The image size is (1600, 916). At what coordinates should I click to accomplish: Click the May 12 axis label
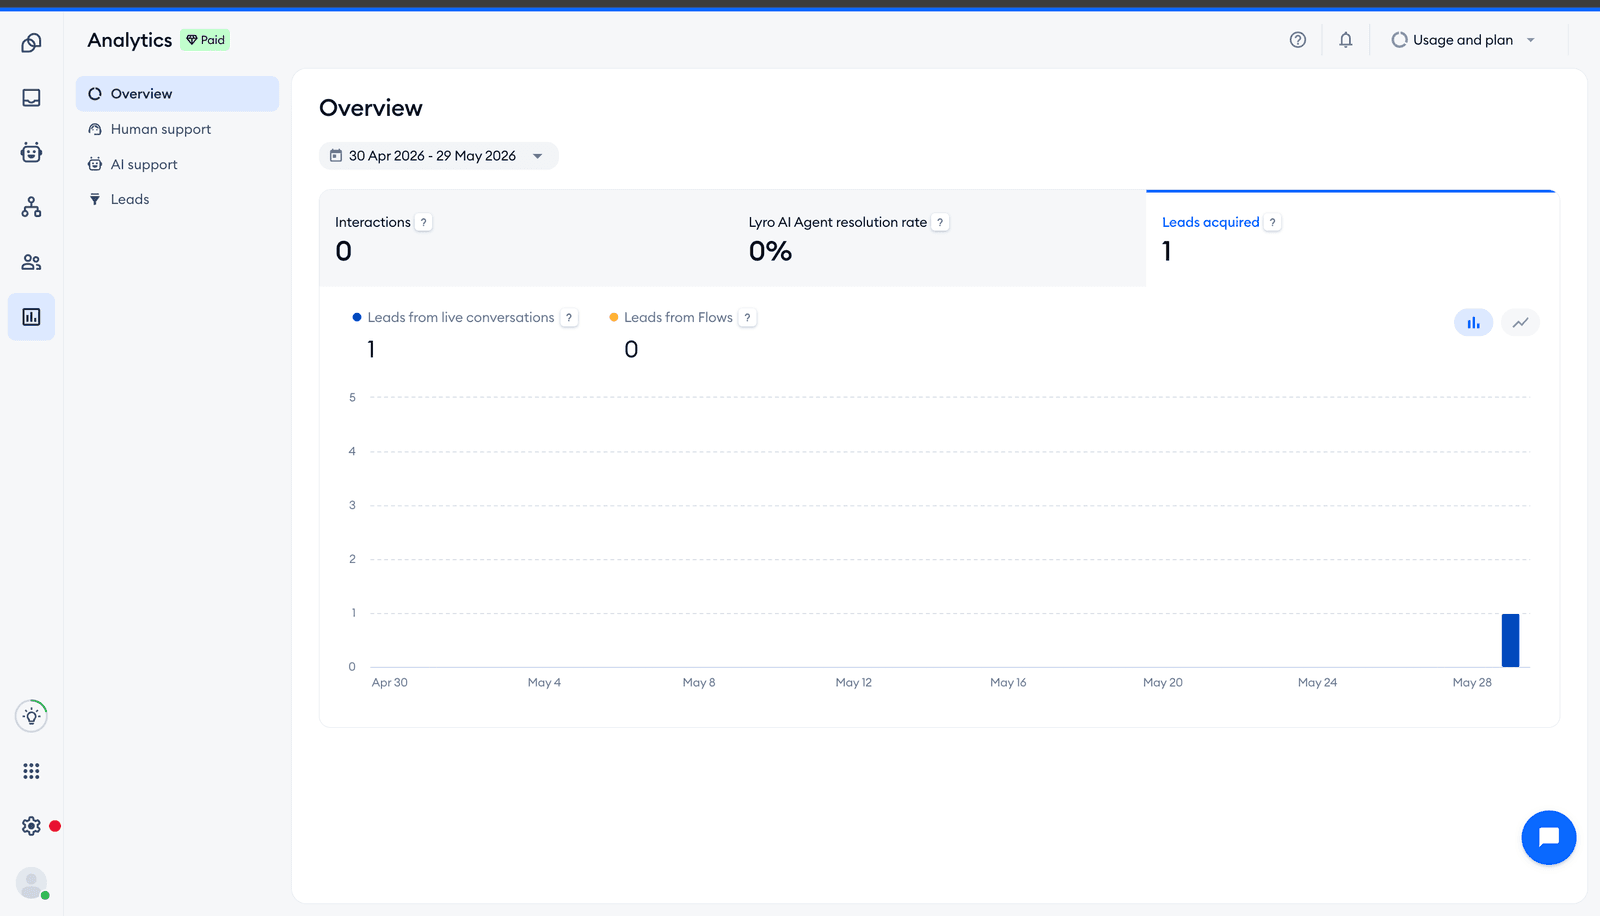point(854,683)
